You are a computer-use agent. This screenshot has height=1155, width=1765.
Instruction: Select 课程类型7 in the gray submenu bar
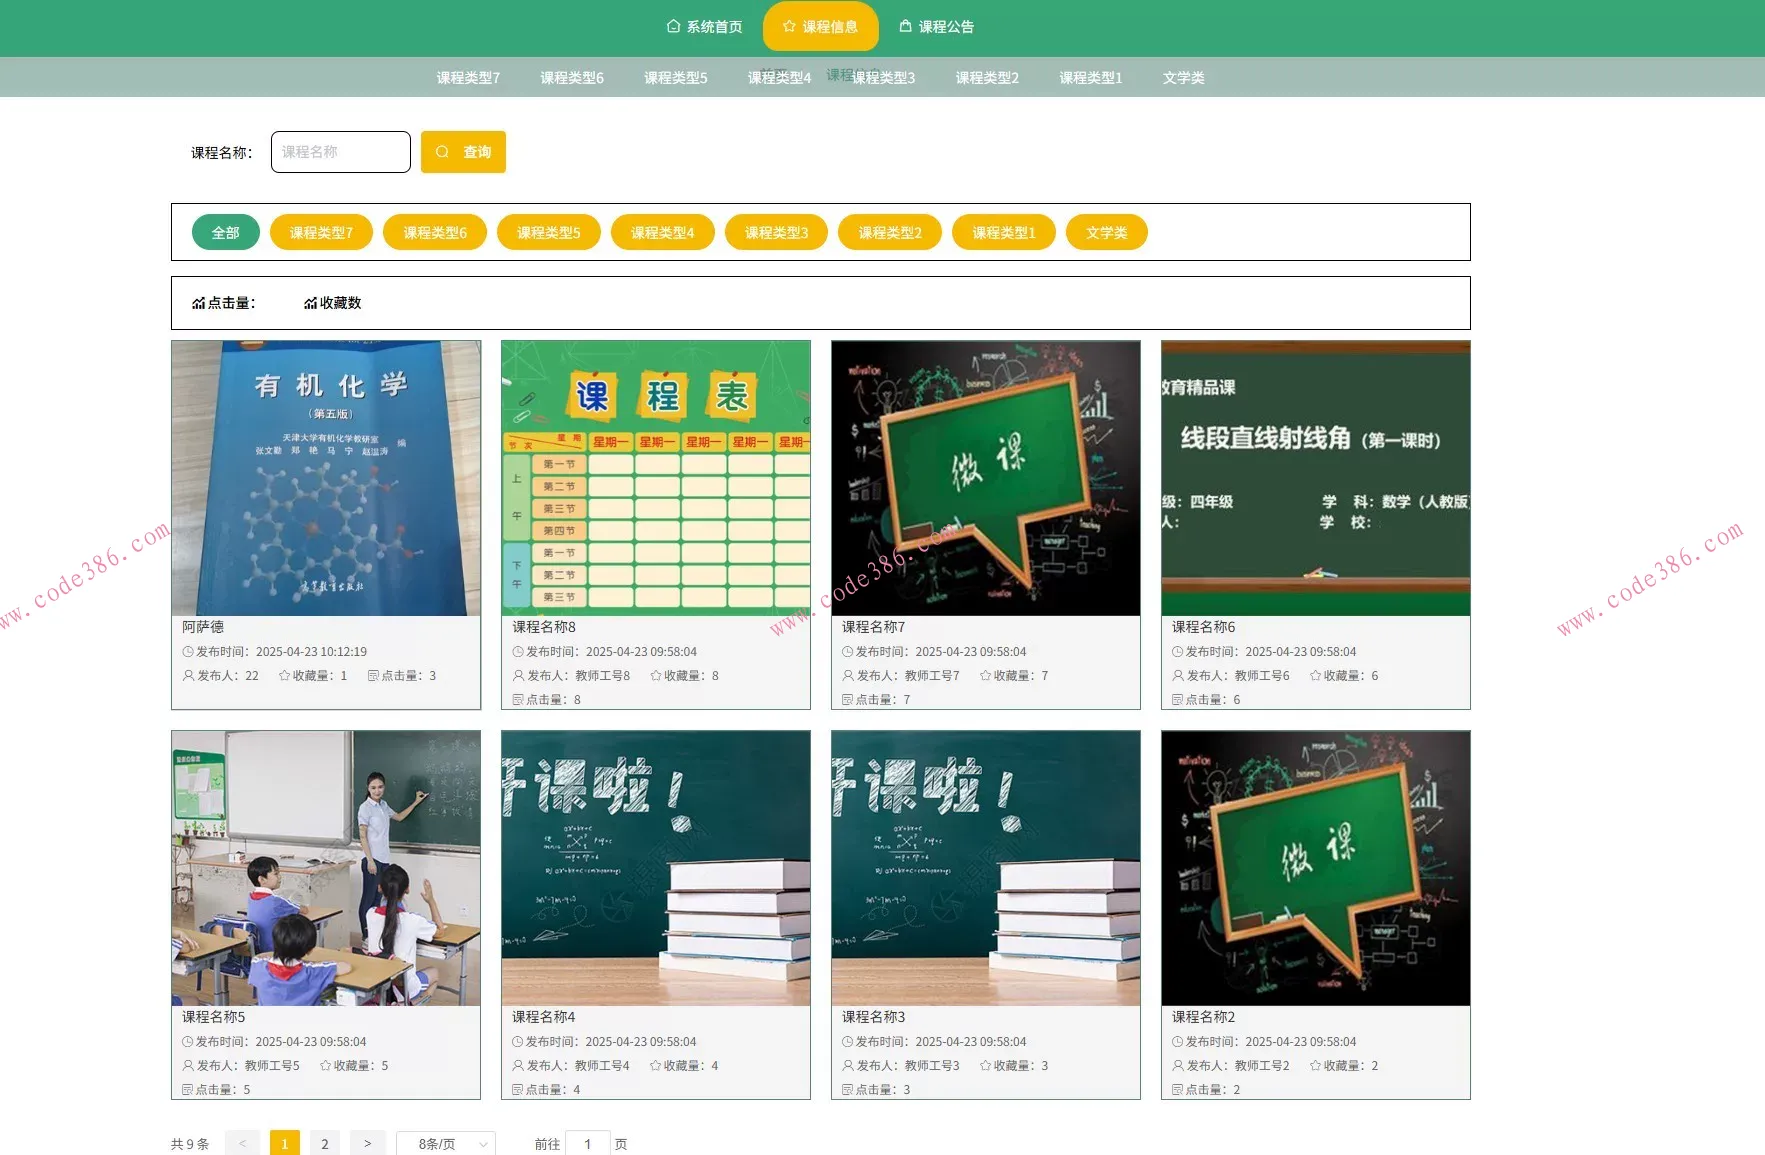(468, 78)
